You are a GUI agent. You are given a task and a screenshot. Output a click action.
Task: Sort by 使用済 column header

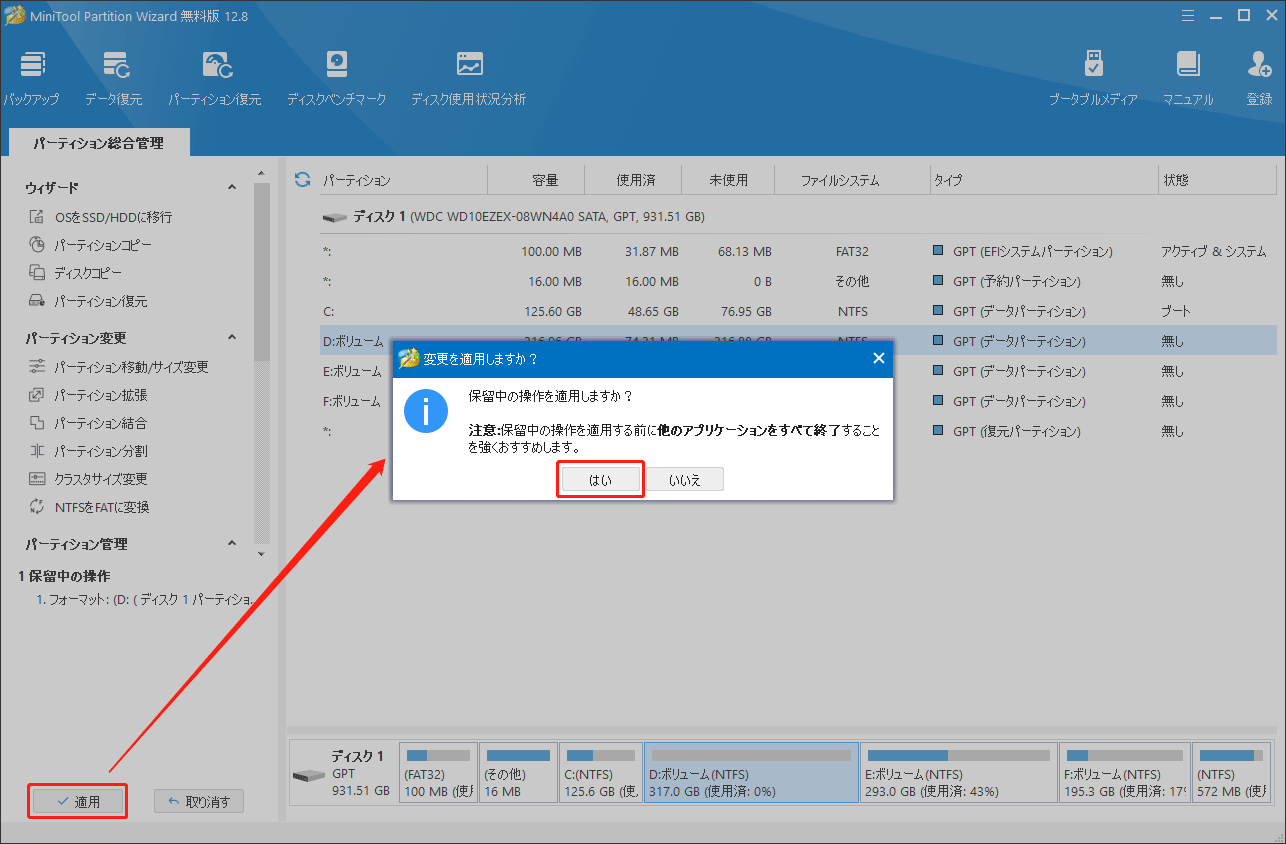point(634,180)
